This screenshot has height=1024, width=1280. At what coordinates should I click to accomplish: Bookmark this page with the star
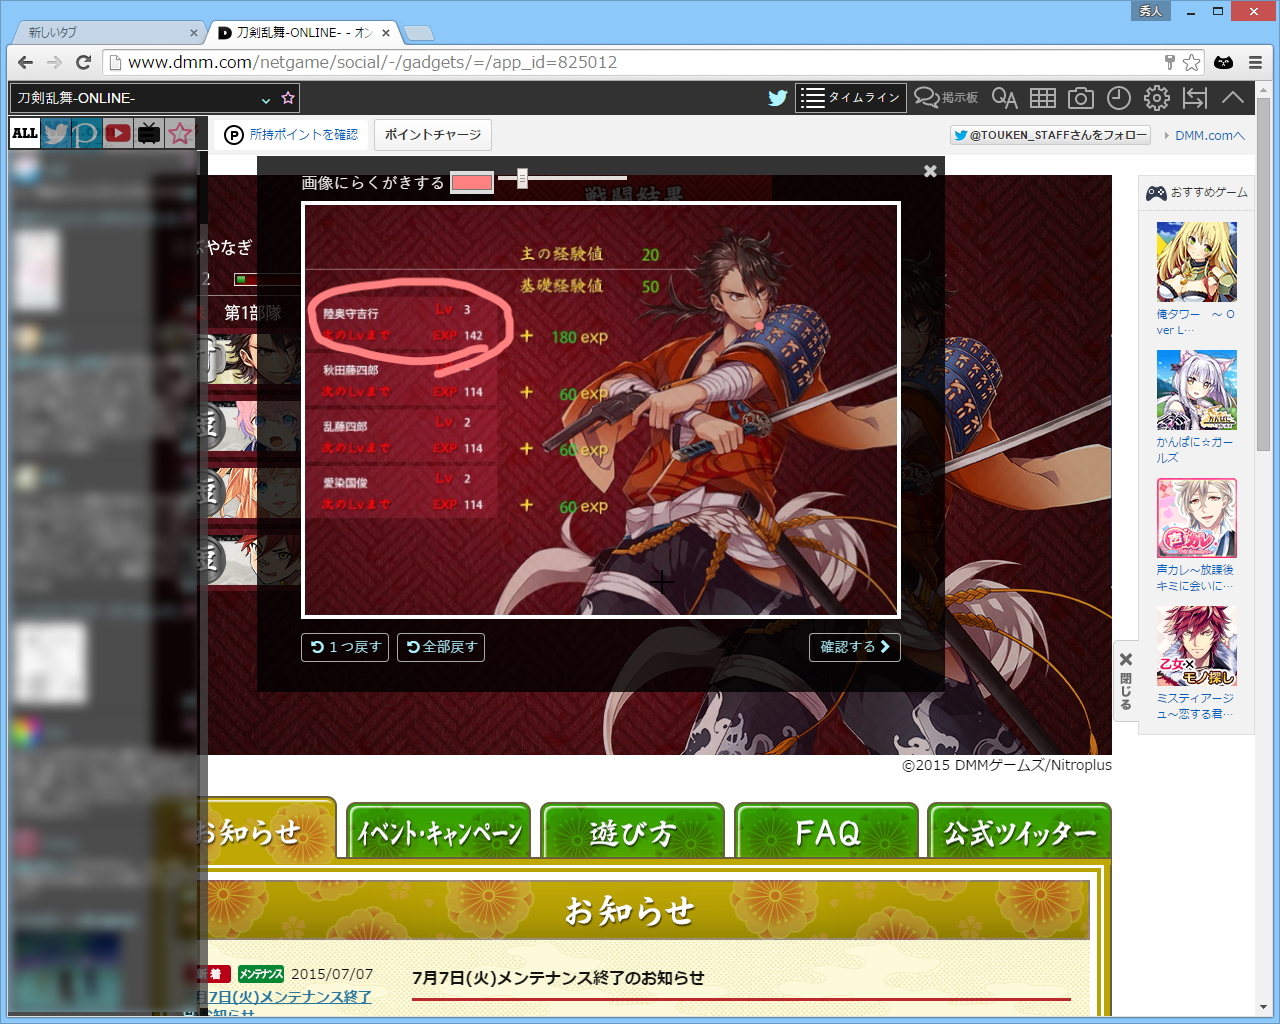coord(1191,62)
